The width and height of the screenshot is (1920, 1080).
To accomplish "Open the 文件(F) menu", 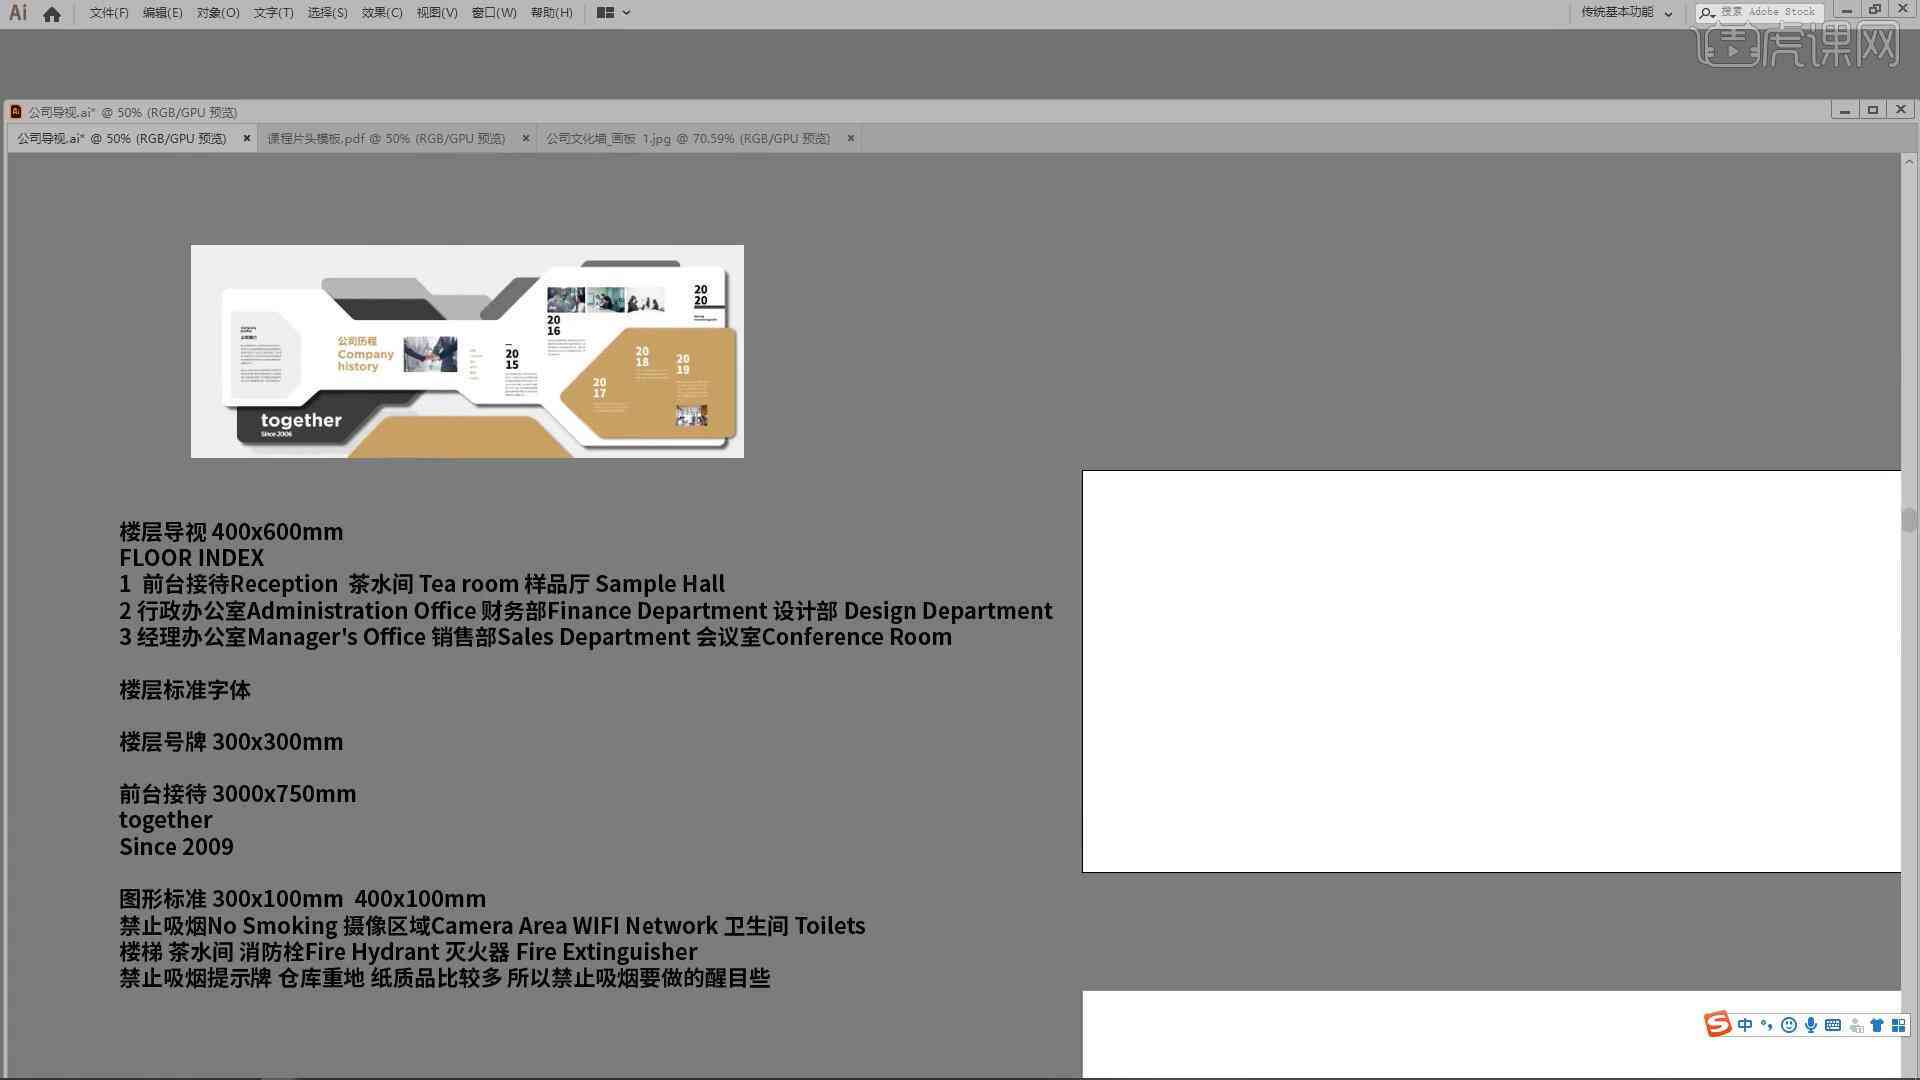I will 105,12.
